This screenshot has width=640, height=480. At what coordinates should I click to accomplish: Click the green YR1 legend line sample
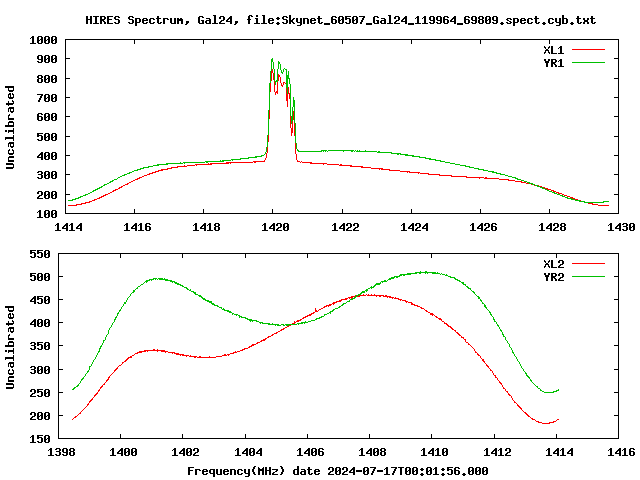[x=588, y=63]
